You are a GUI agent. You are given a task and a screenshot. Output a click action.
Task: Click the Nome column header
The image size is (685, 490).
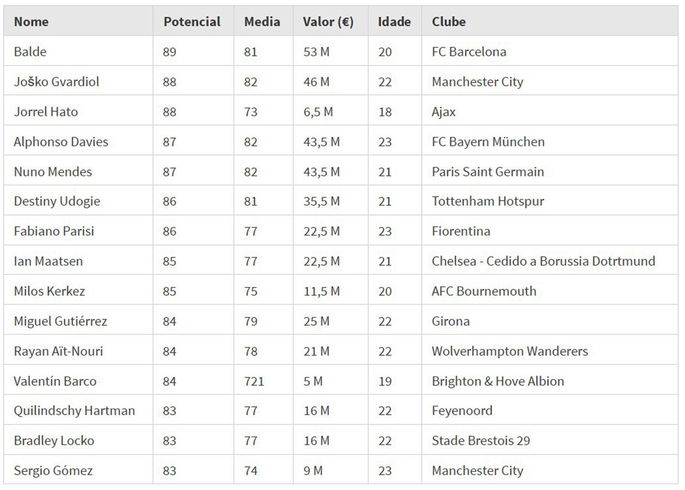pyautogui.click(x=32, y=21)
